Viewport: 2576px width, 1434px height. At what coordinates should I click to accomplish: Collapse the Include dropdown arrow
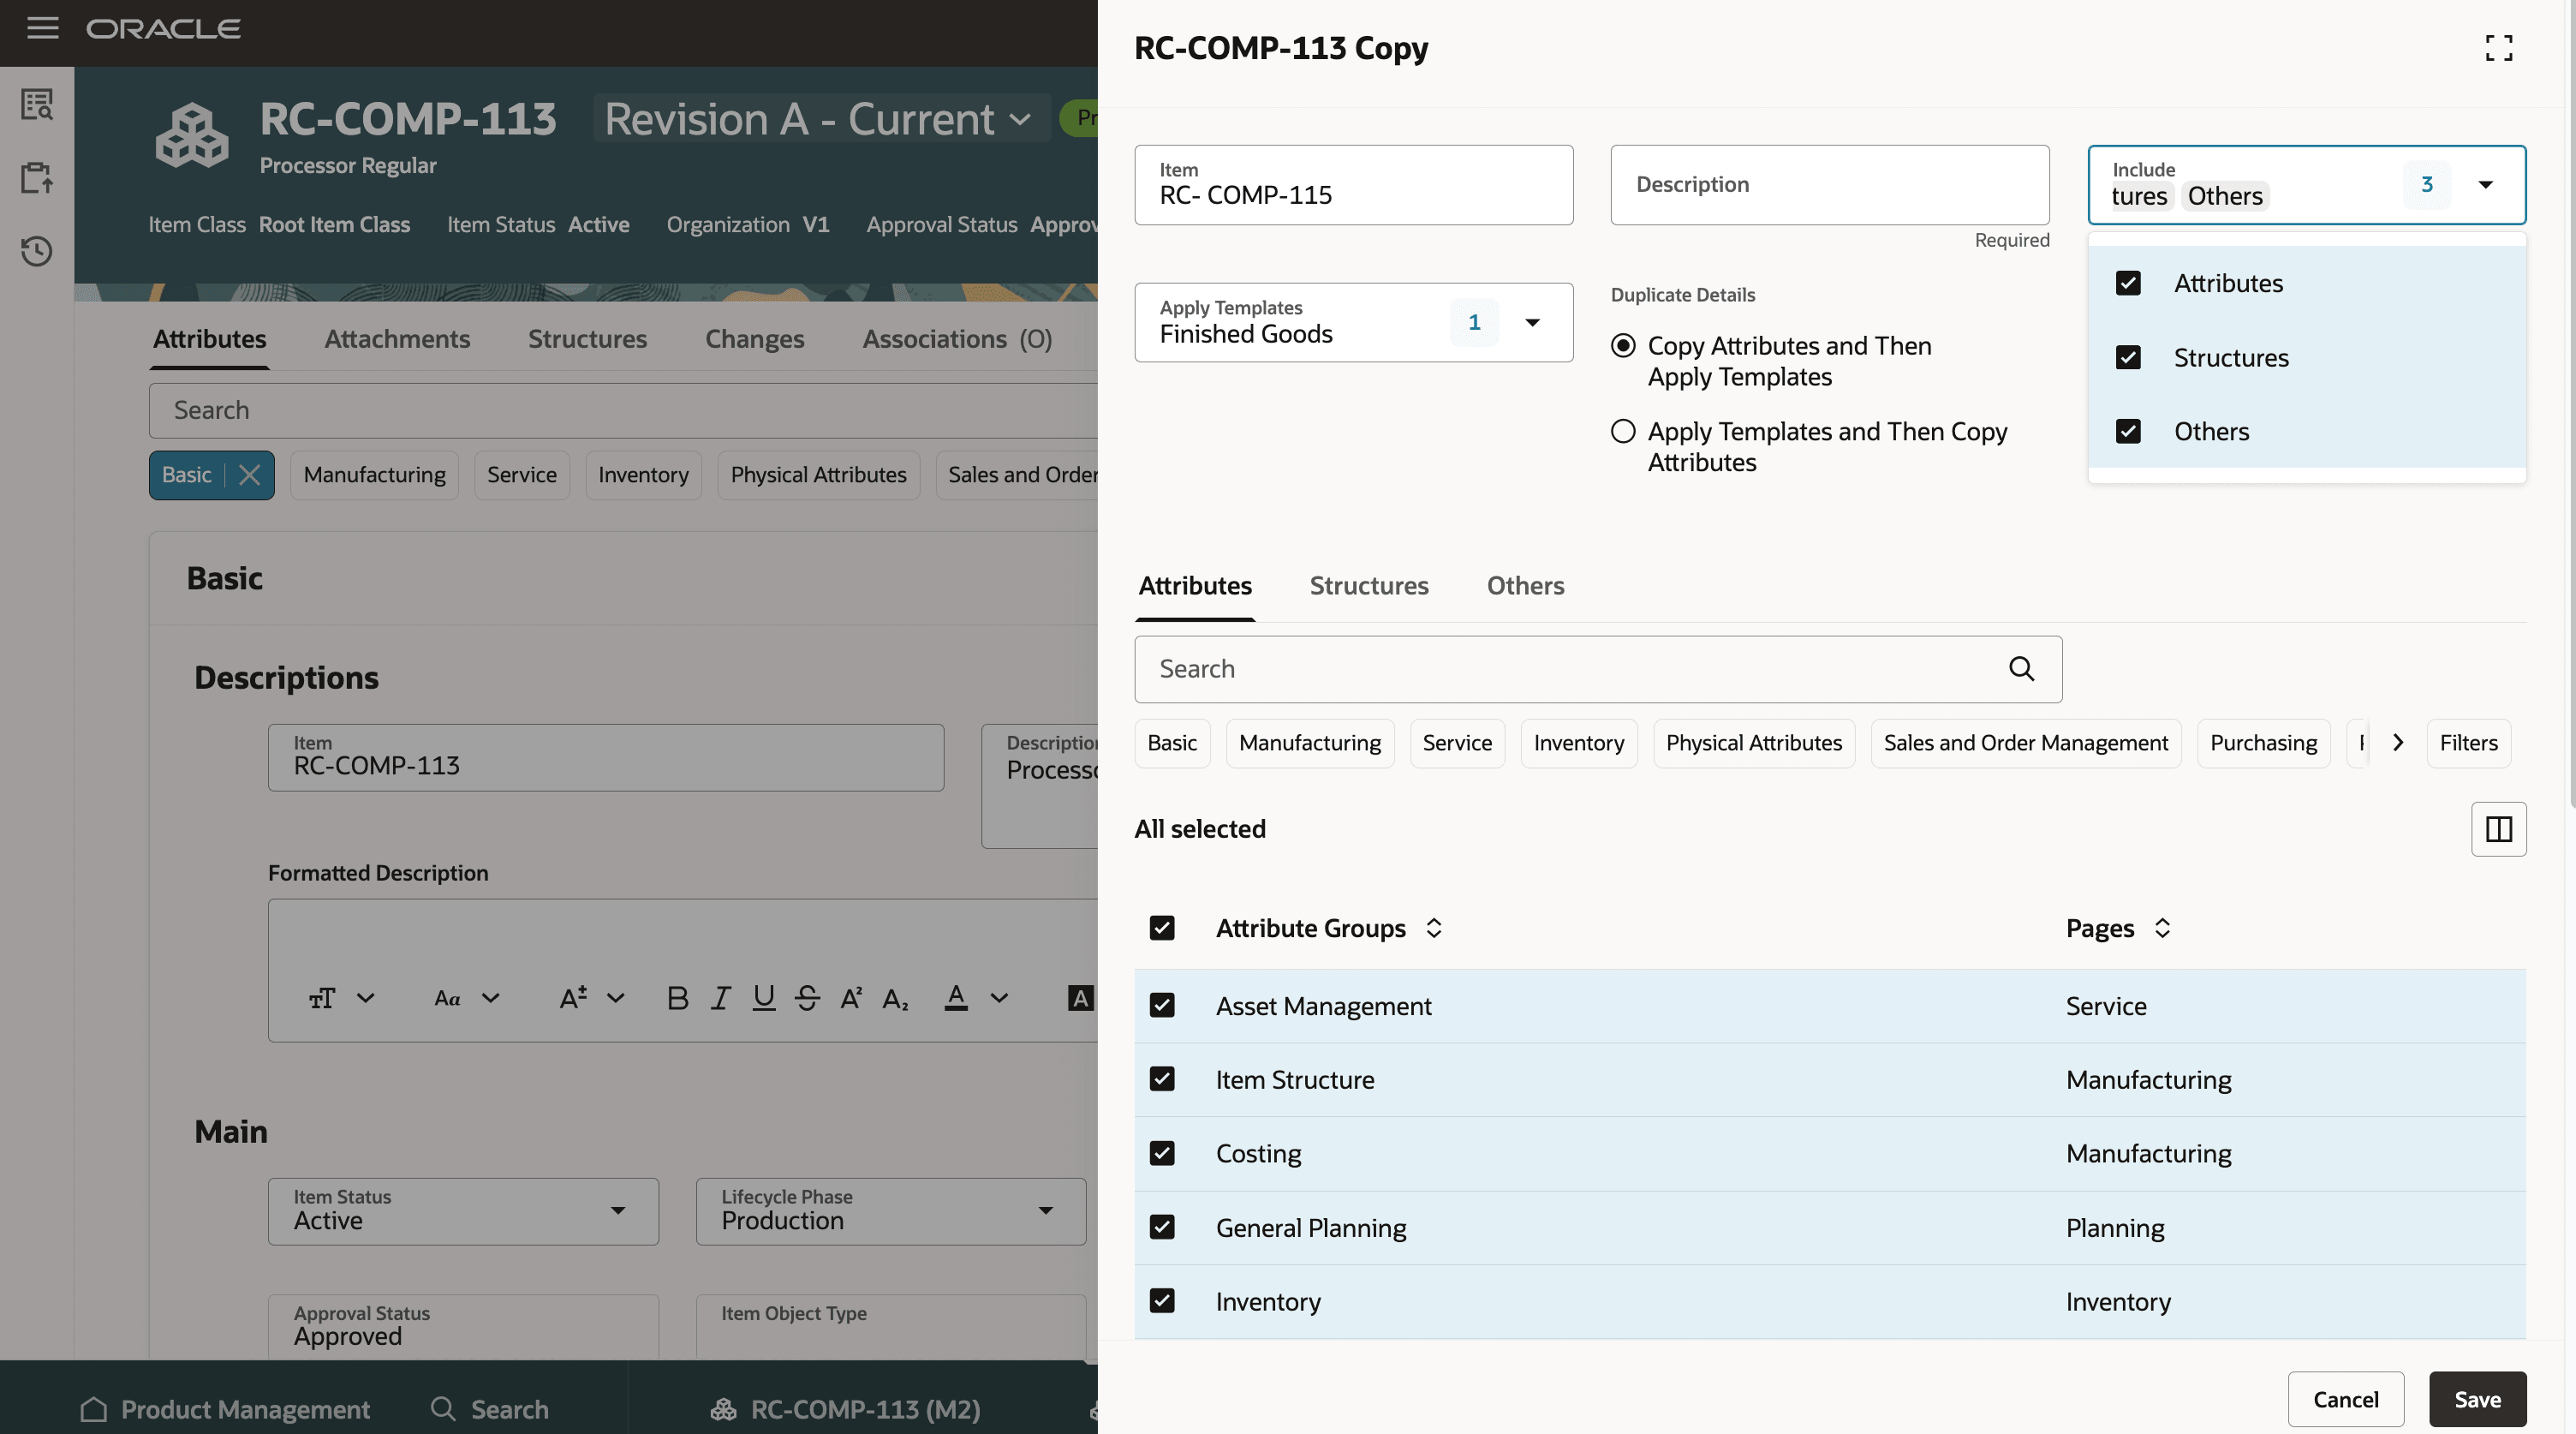click(2485, 184)
